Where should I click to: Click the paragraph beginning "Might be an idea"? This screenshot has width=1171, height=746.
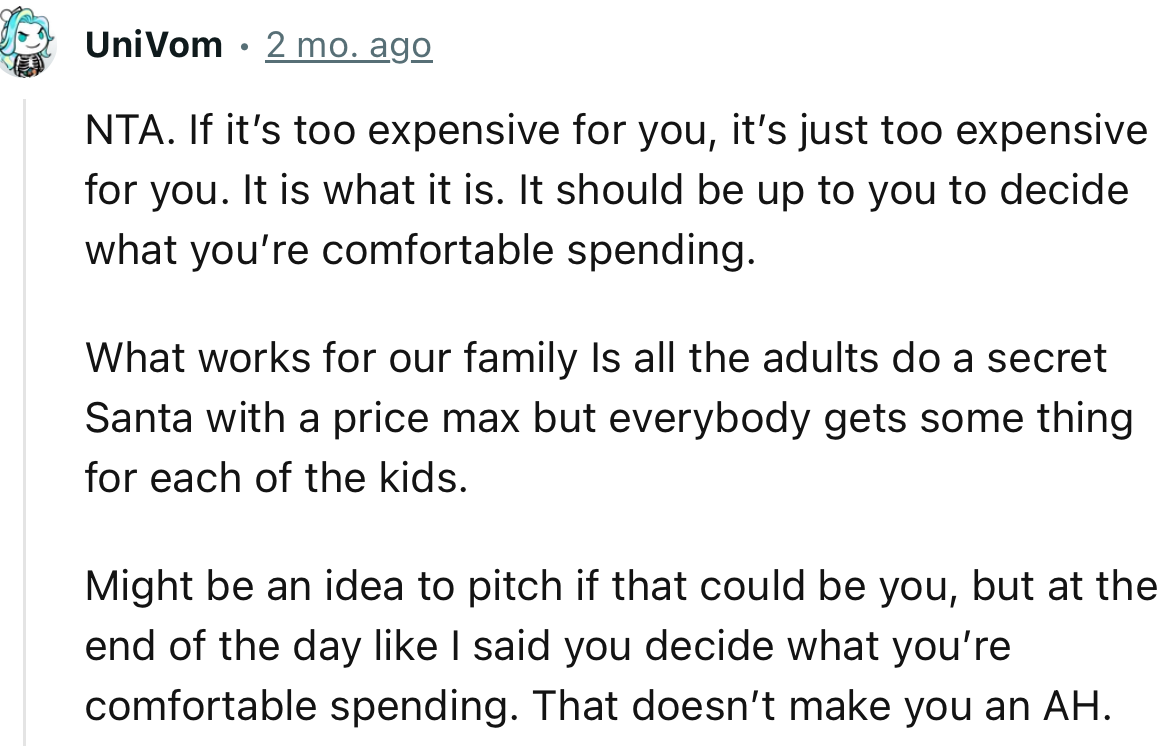[x=600, y=646]
